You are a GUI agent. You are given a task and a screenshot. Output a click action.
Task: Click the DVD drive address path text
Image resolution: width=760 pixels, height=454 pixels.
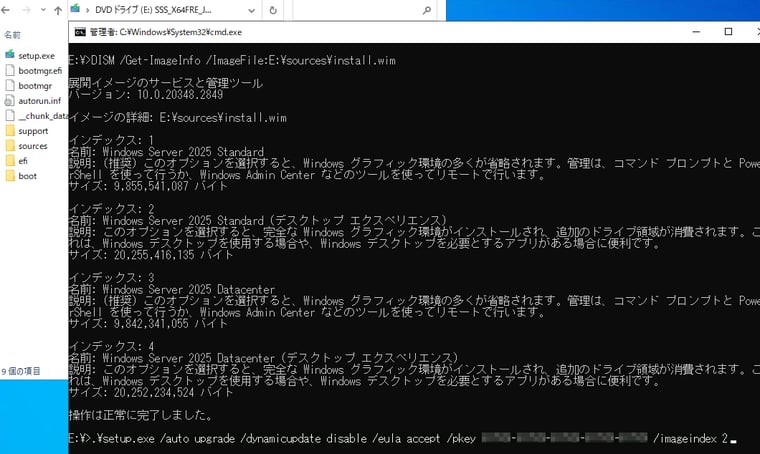click(153, 10)
